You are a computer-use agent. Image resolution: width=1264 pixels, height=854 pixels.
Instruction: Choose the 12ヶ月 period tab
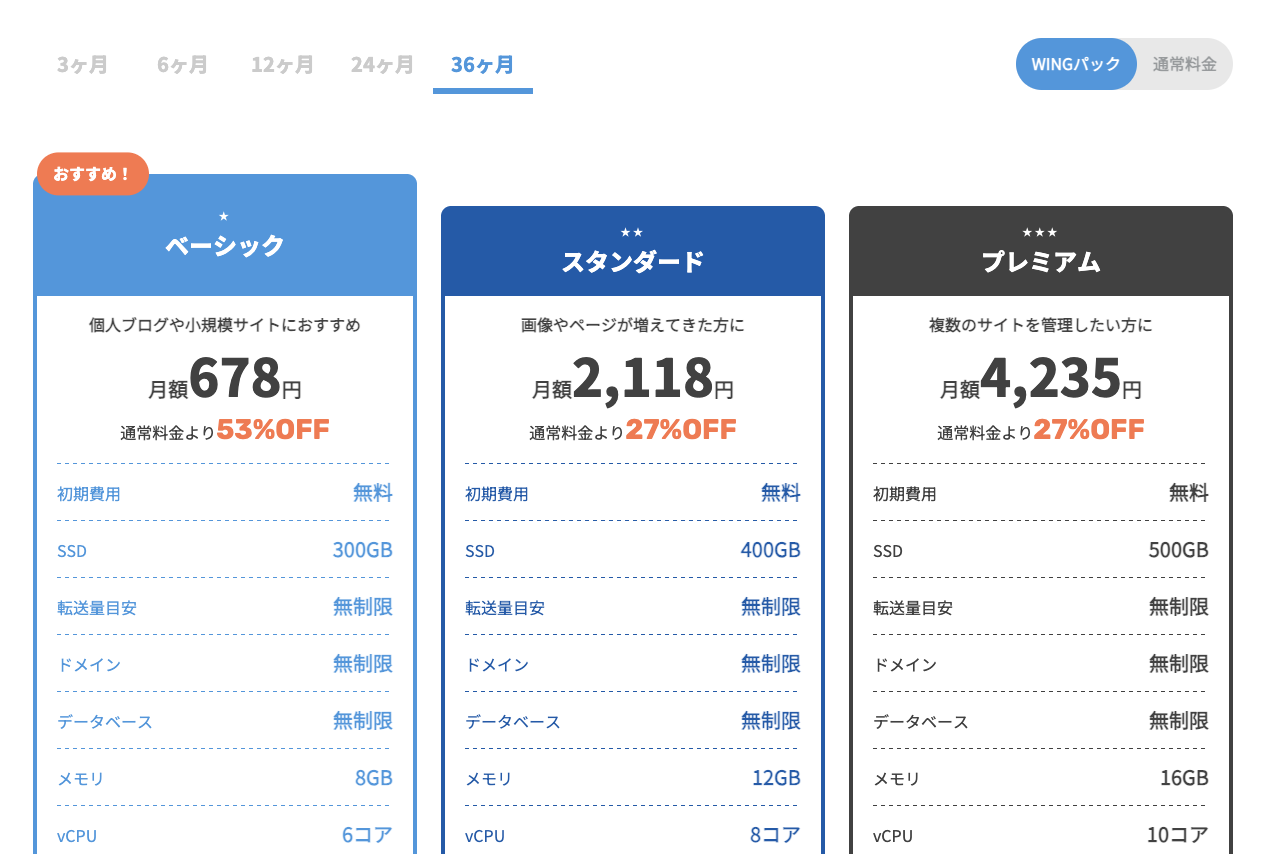282,65
